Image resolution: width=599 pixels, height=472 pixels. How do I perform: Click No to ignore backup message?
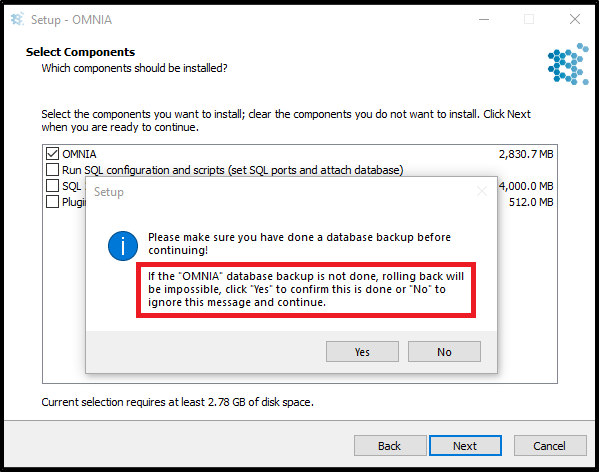pyautogui.click(x=444, y=352)
